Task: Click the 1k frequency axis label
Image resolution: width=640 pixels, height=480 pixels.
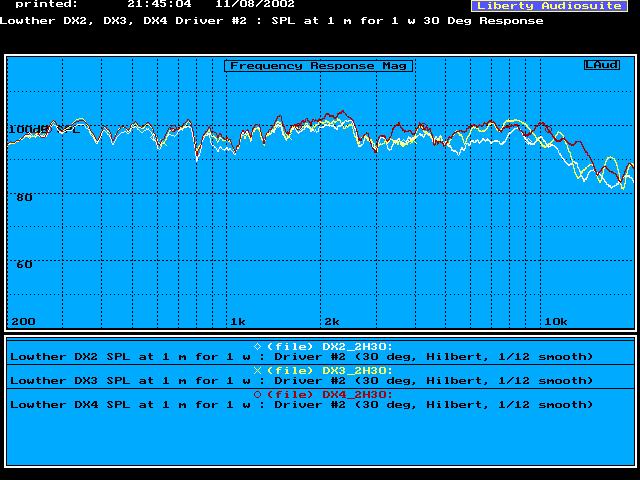Action: (238, 322)
